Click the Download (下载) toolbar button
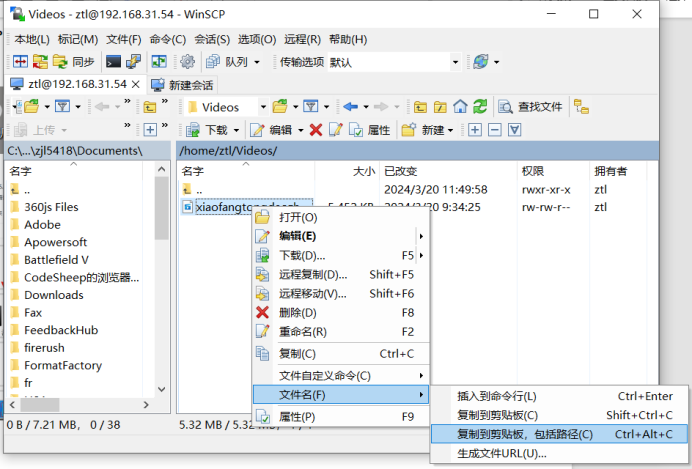 207,130
